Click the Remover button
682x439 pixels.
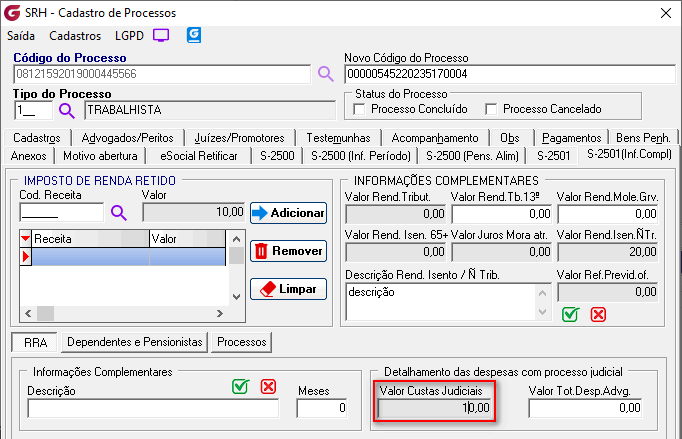288,251
